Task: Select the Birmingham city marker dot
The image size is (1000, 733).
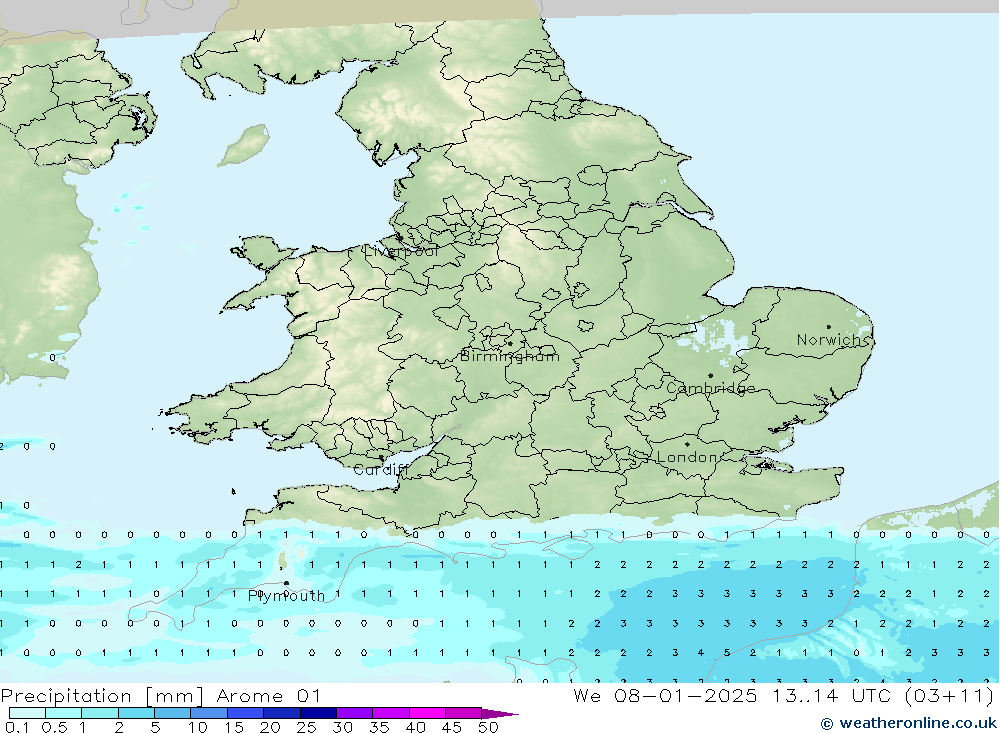Action: 510,343
